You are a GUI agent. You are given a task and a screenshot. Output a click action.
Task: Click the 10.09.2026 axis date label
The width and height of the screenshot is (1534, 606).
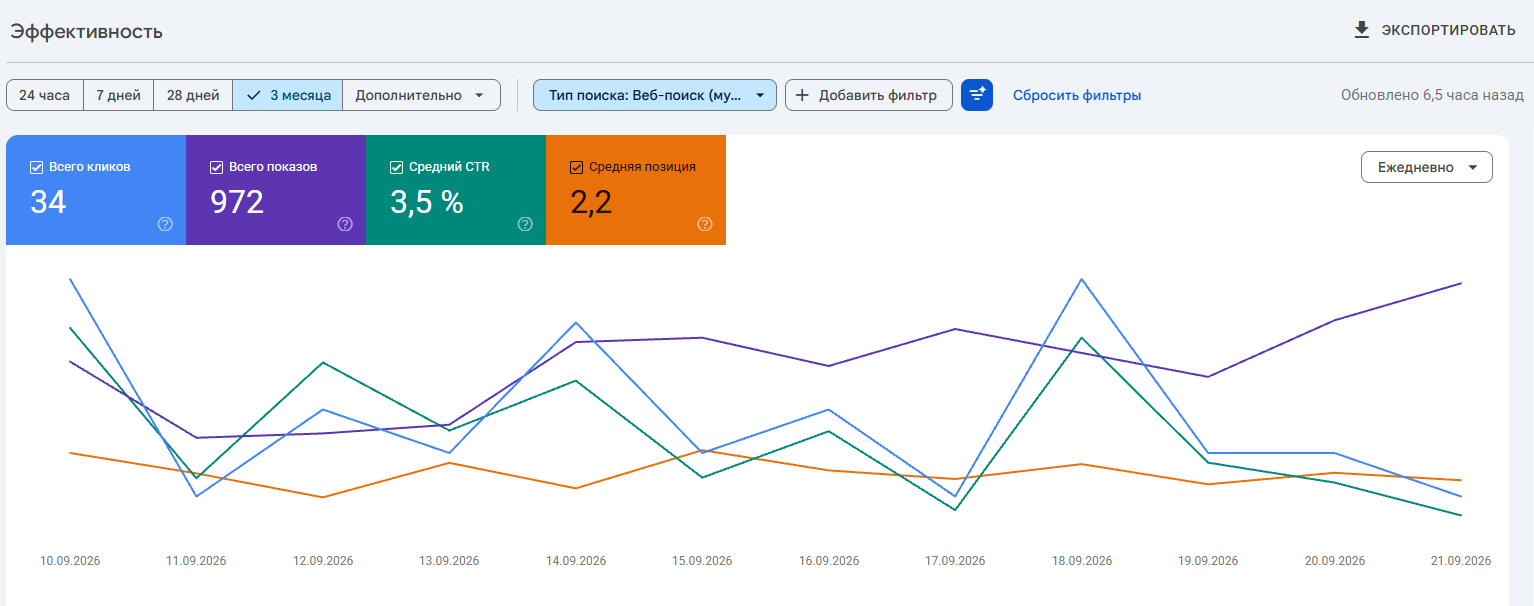click(70, 561)
